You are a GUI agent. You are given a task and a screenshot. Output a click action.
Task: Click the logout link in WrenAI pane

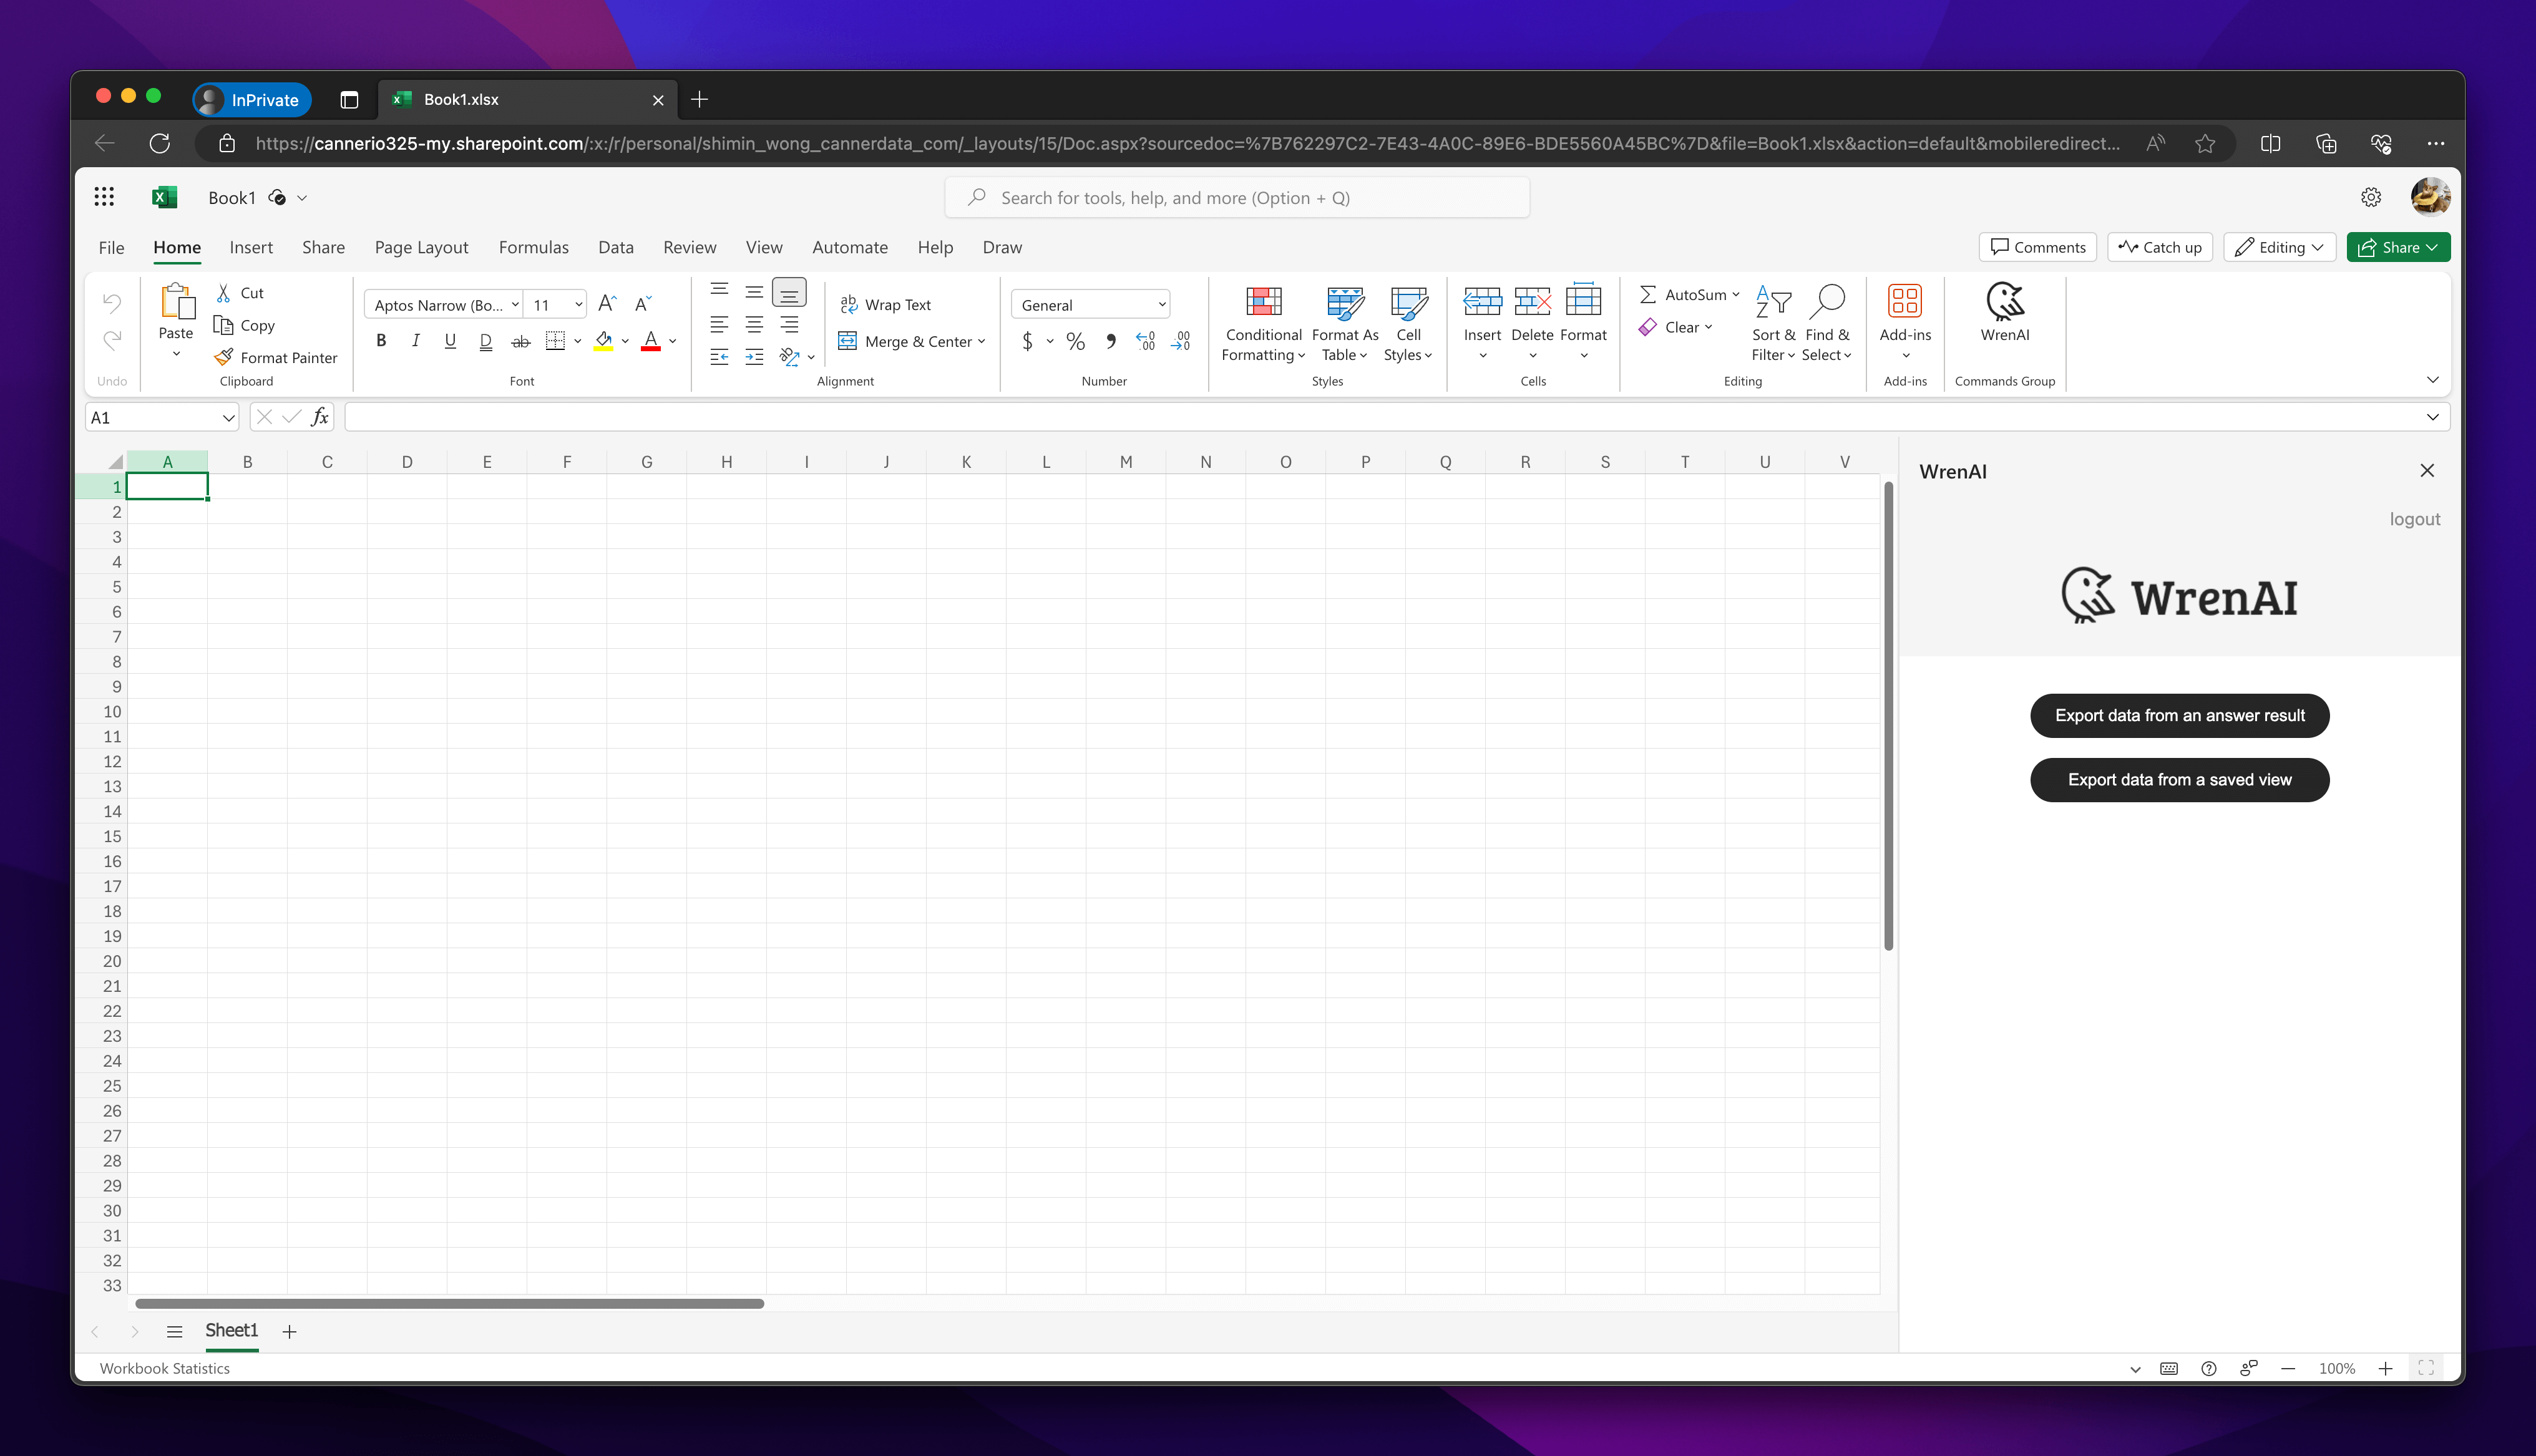pyautogui.click(x=2414, y=519)
